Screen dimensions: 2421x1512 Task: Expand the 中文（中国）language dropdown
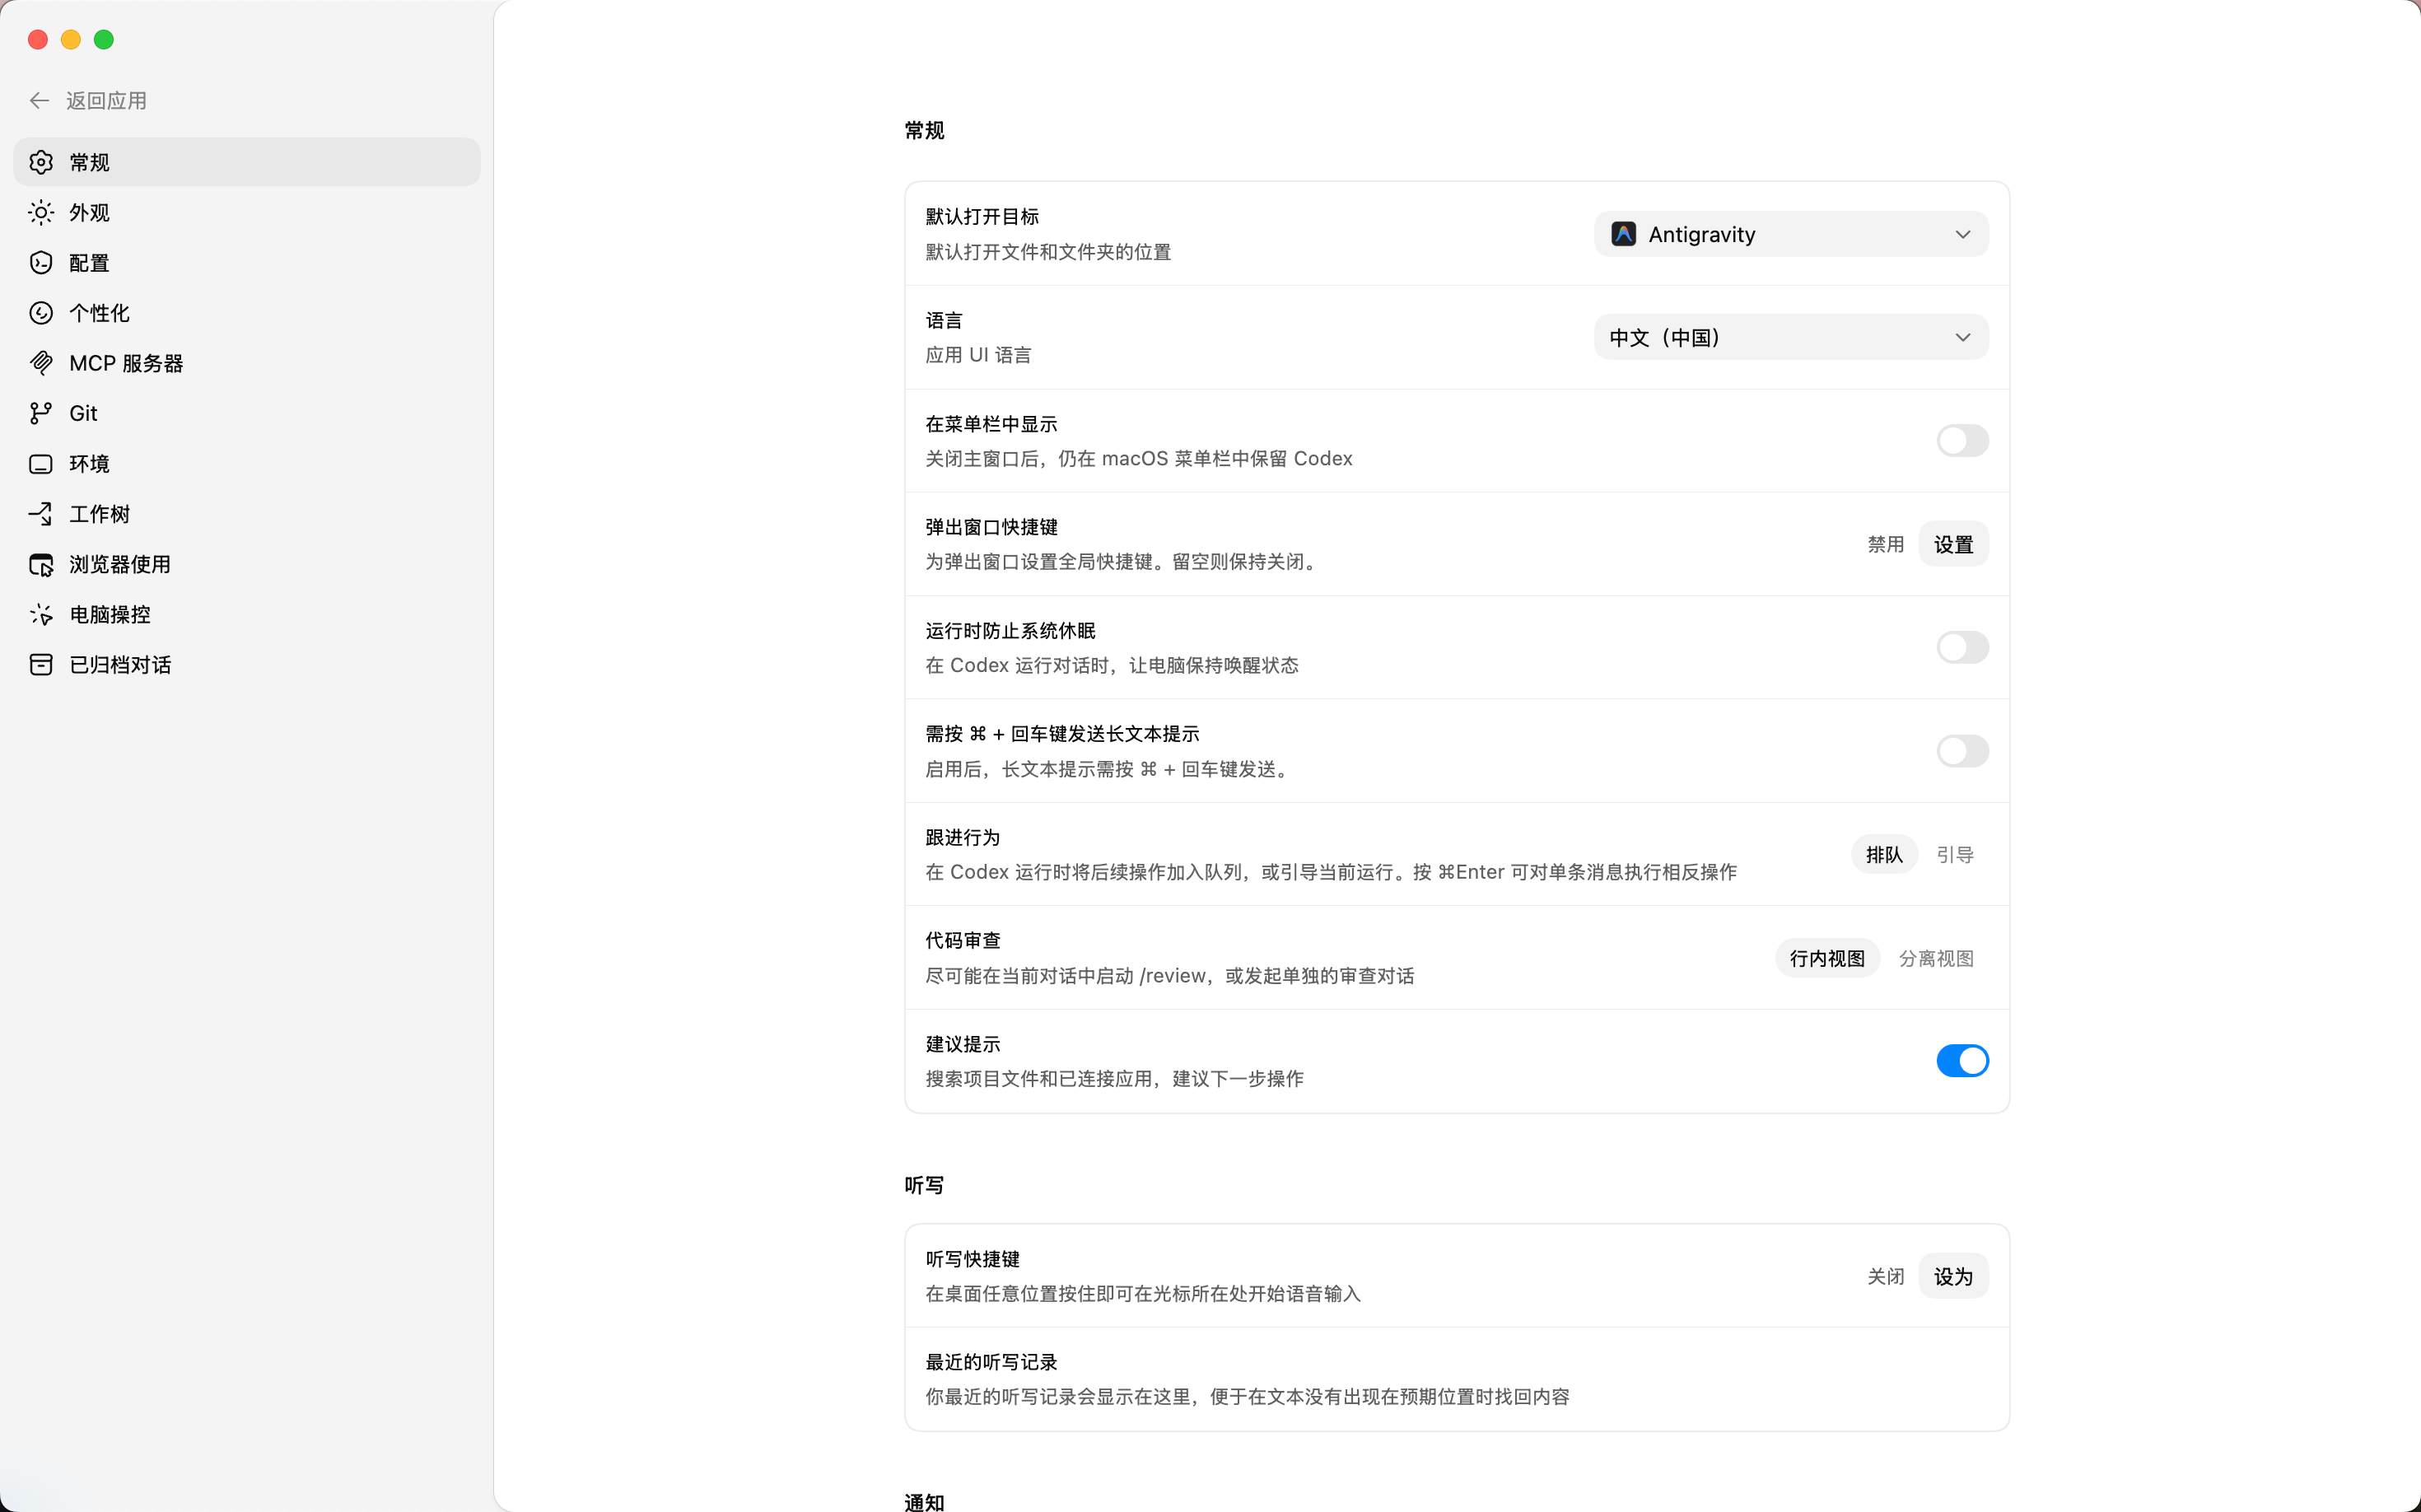click(1790, 338)
